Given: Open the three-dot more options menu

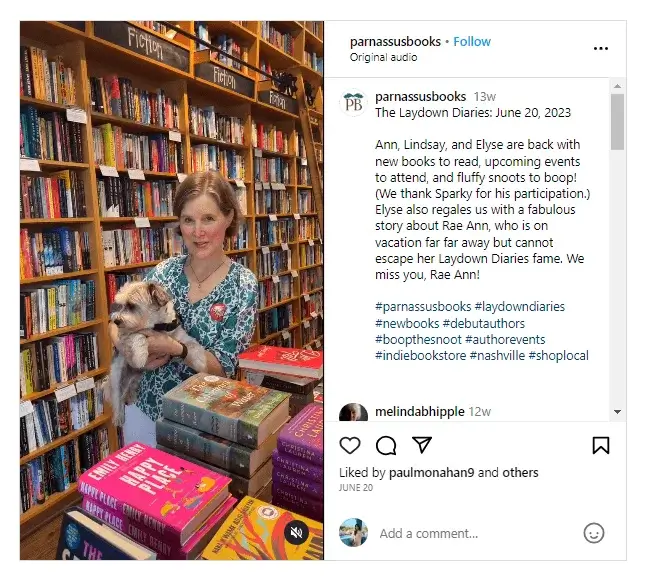Looking at the screenshot, I should [x=601, y=49].
